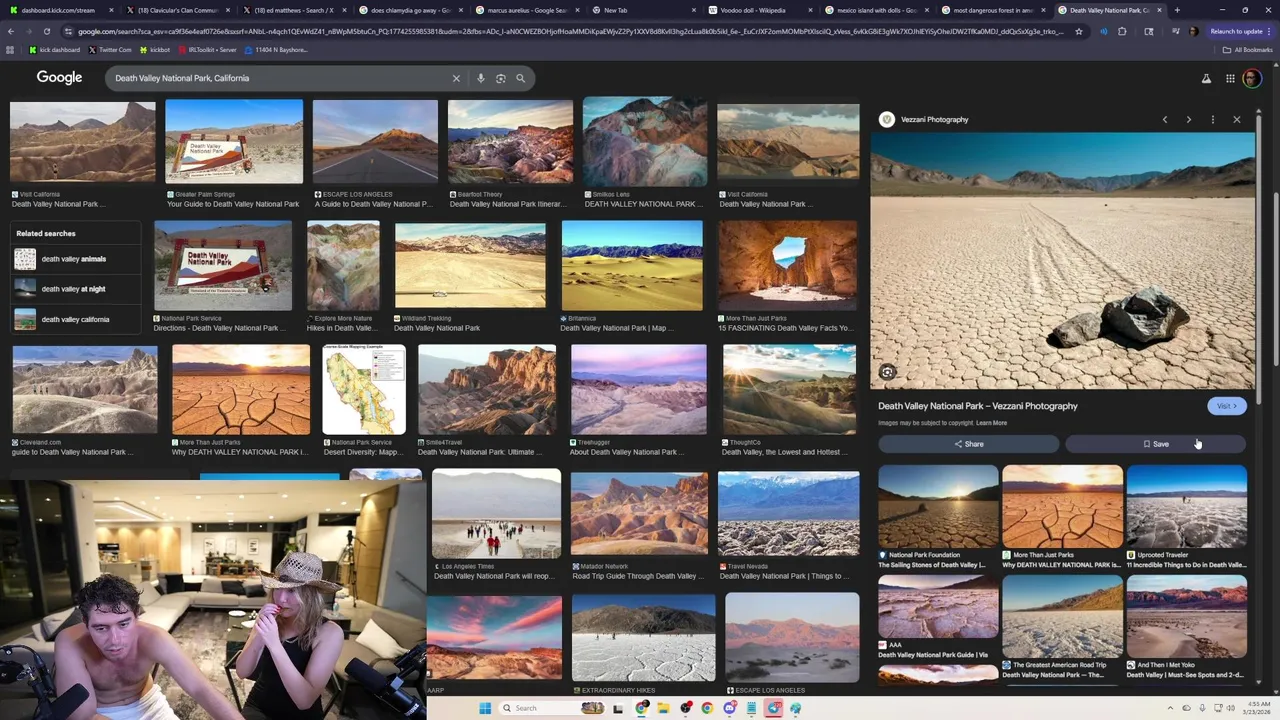Open the kickbot bookmark
This screenshot has width=1280, height=720.
(154, 49)
